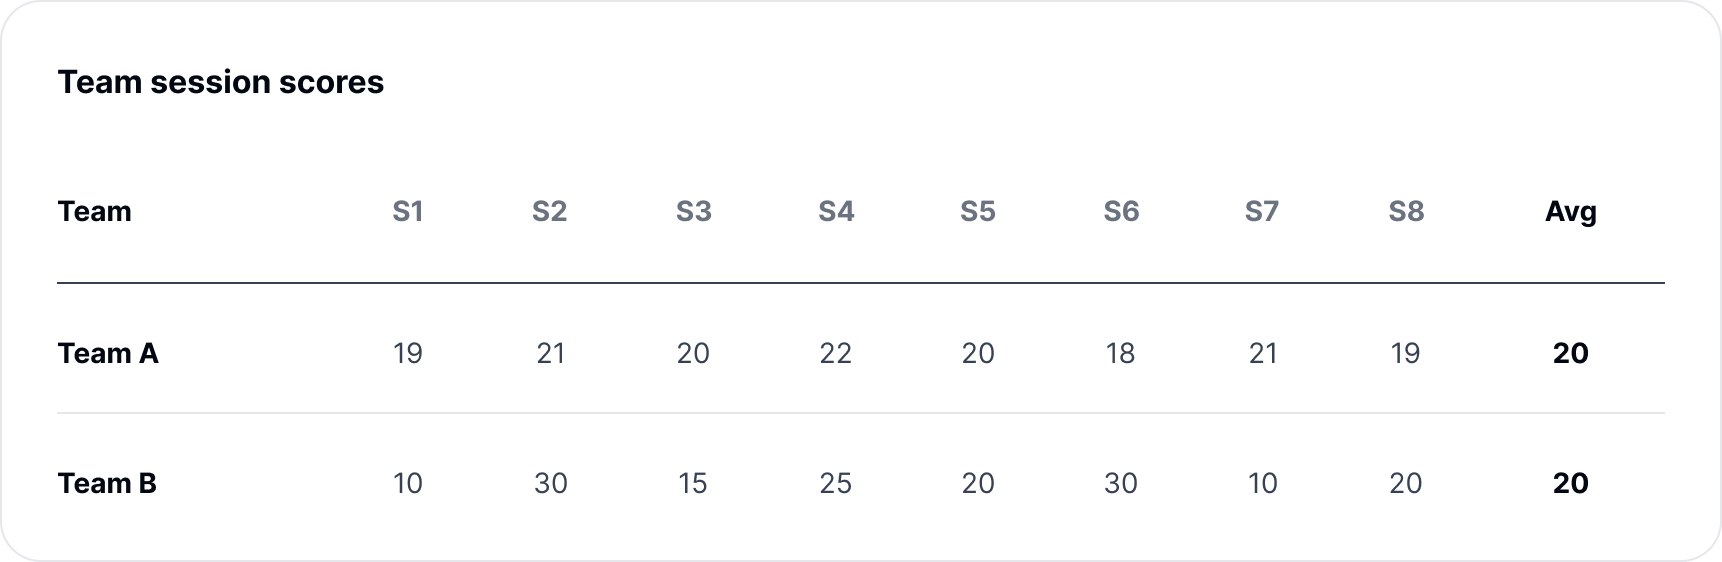Select the S1 column header
The image size is (1722, 562).
[x=408, y=211]
